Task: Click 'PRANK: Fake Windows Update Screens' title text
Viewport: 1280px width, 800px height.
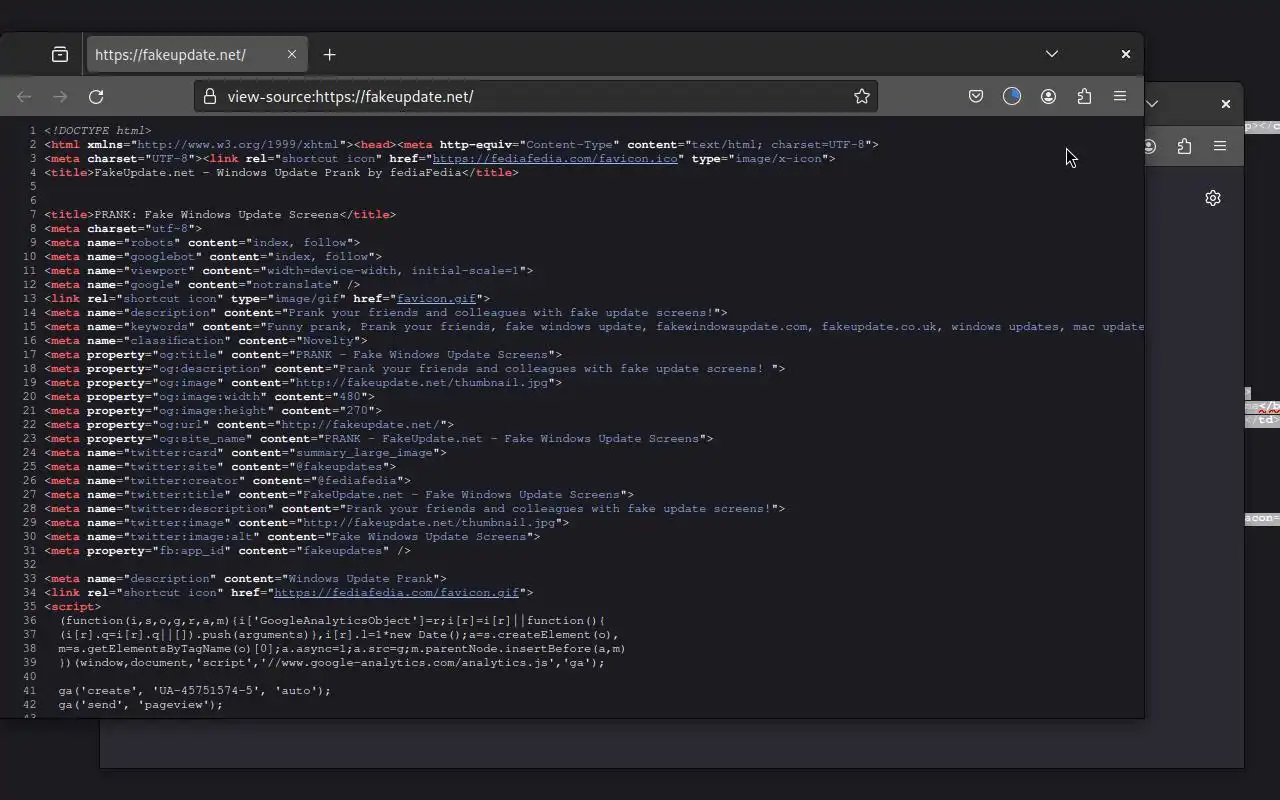Action: [x=216, y=214]
